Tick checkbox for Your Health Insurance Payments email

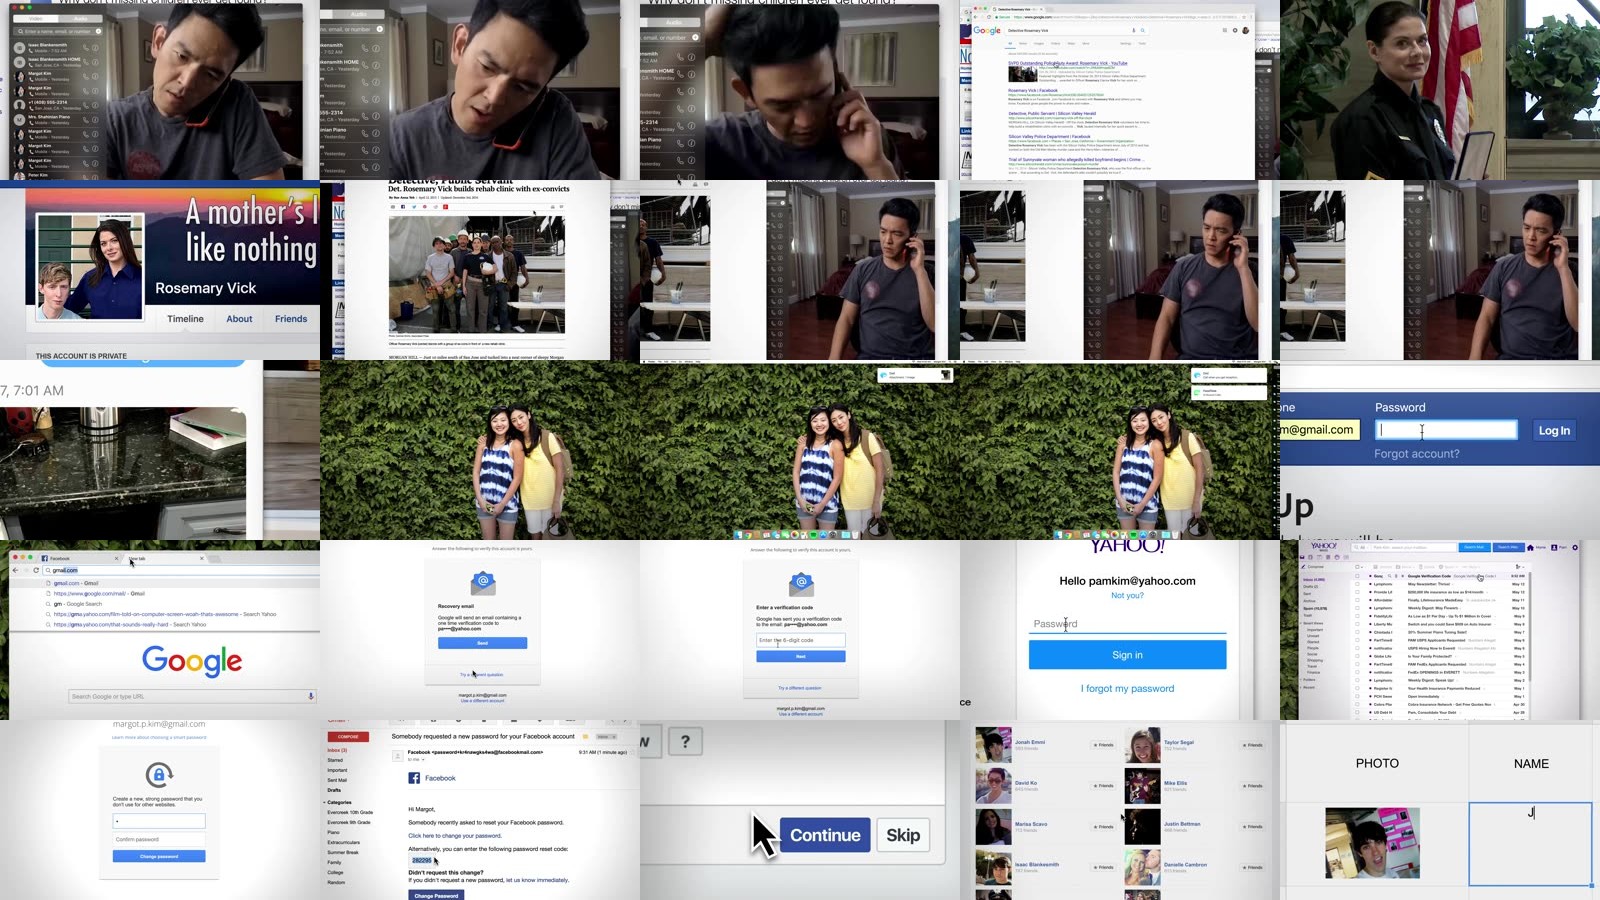coord(1357,688)
